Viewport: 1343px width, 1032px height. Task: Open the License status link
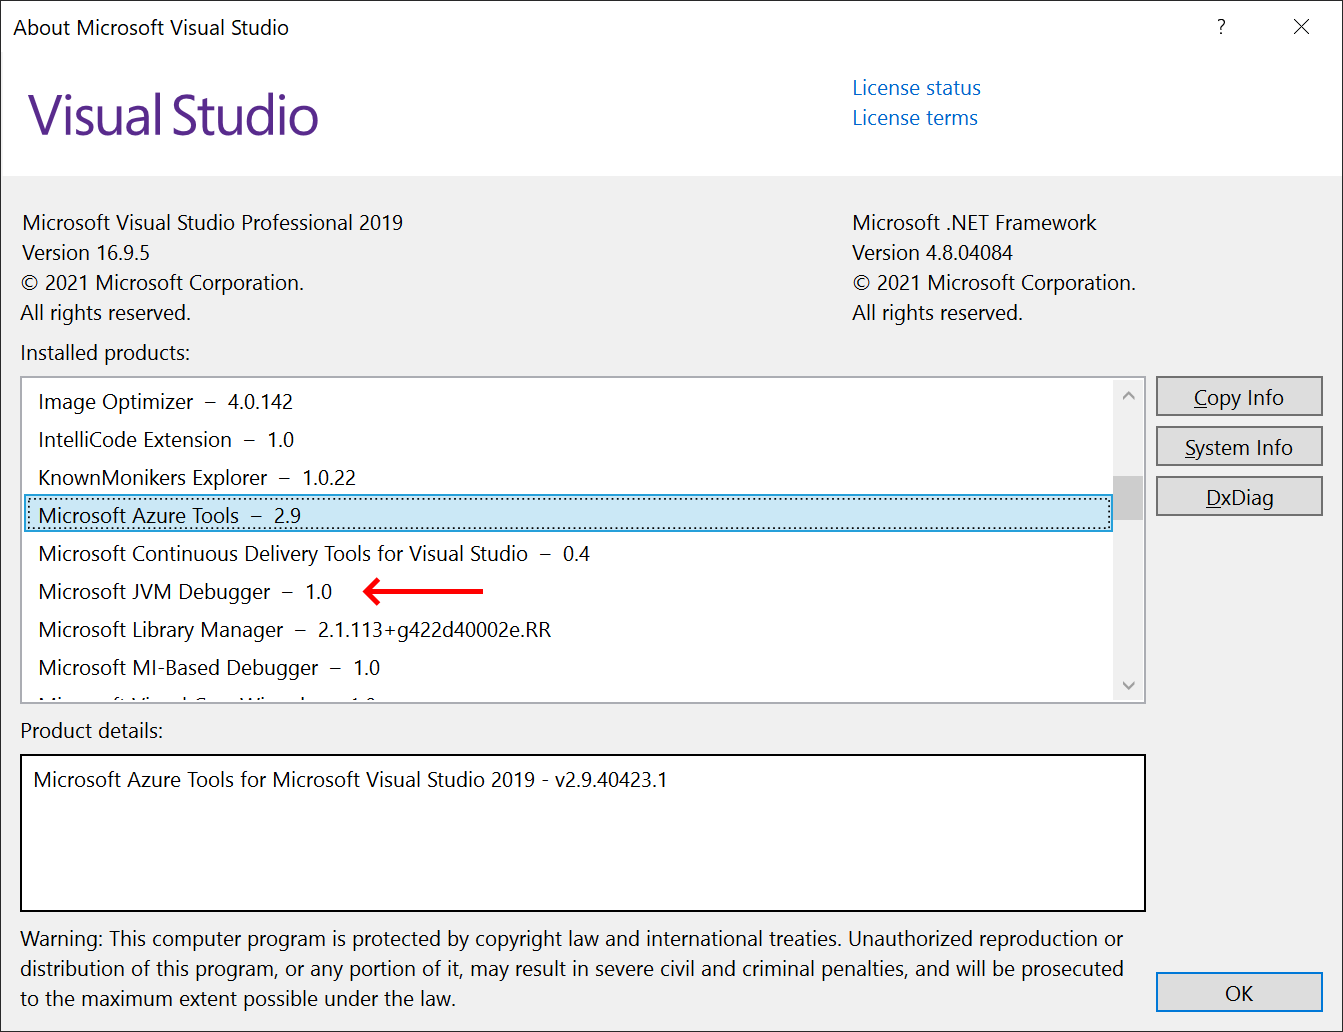tap(916, 88)
